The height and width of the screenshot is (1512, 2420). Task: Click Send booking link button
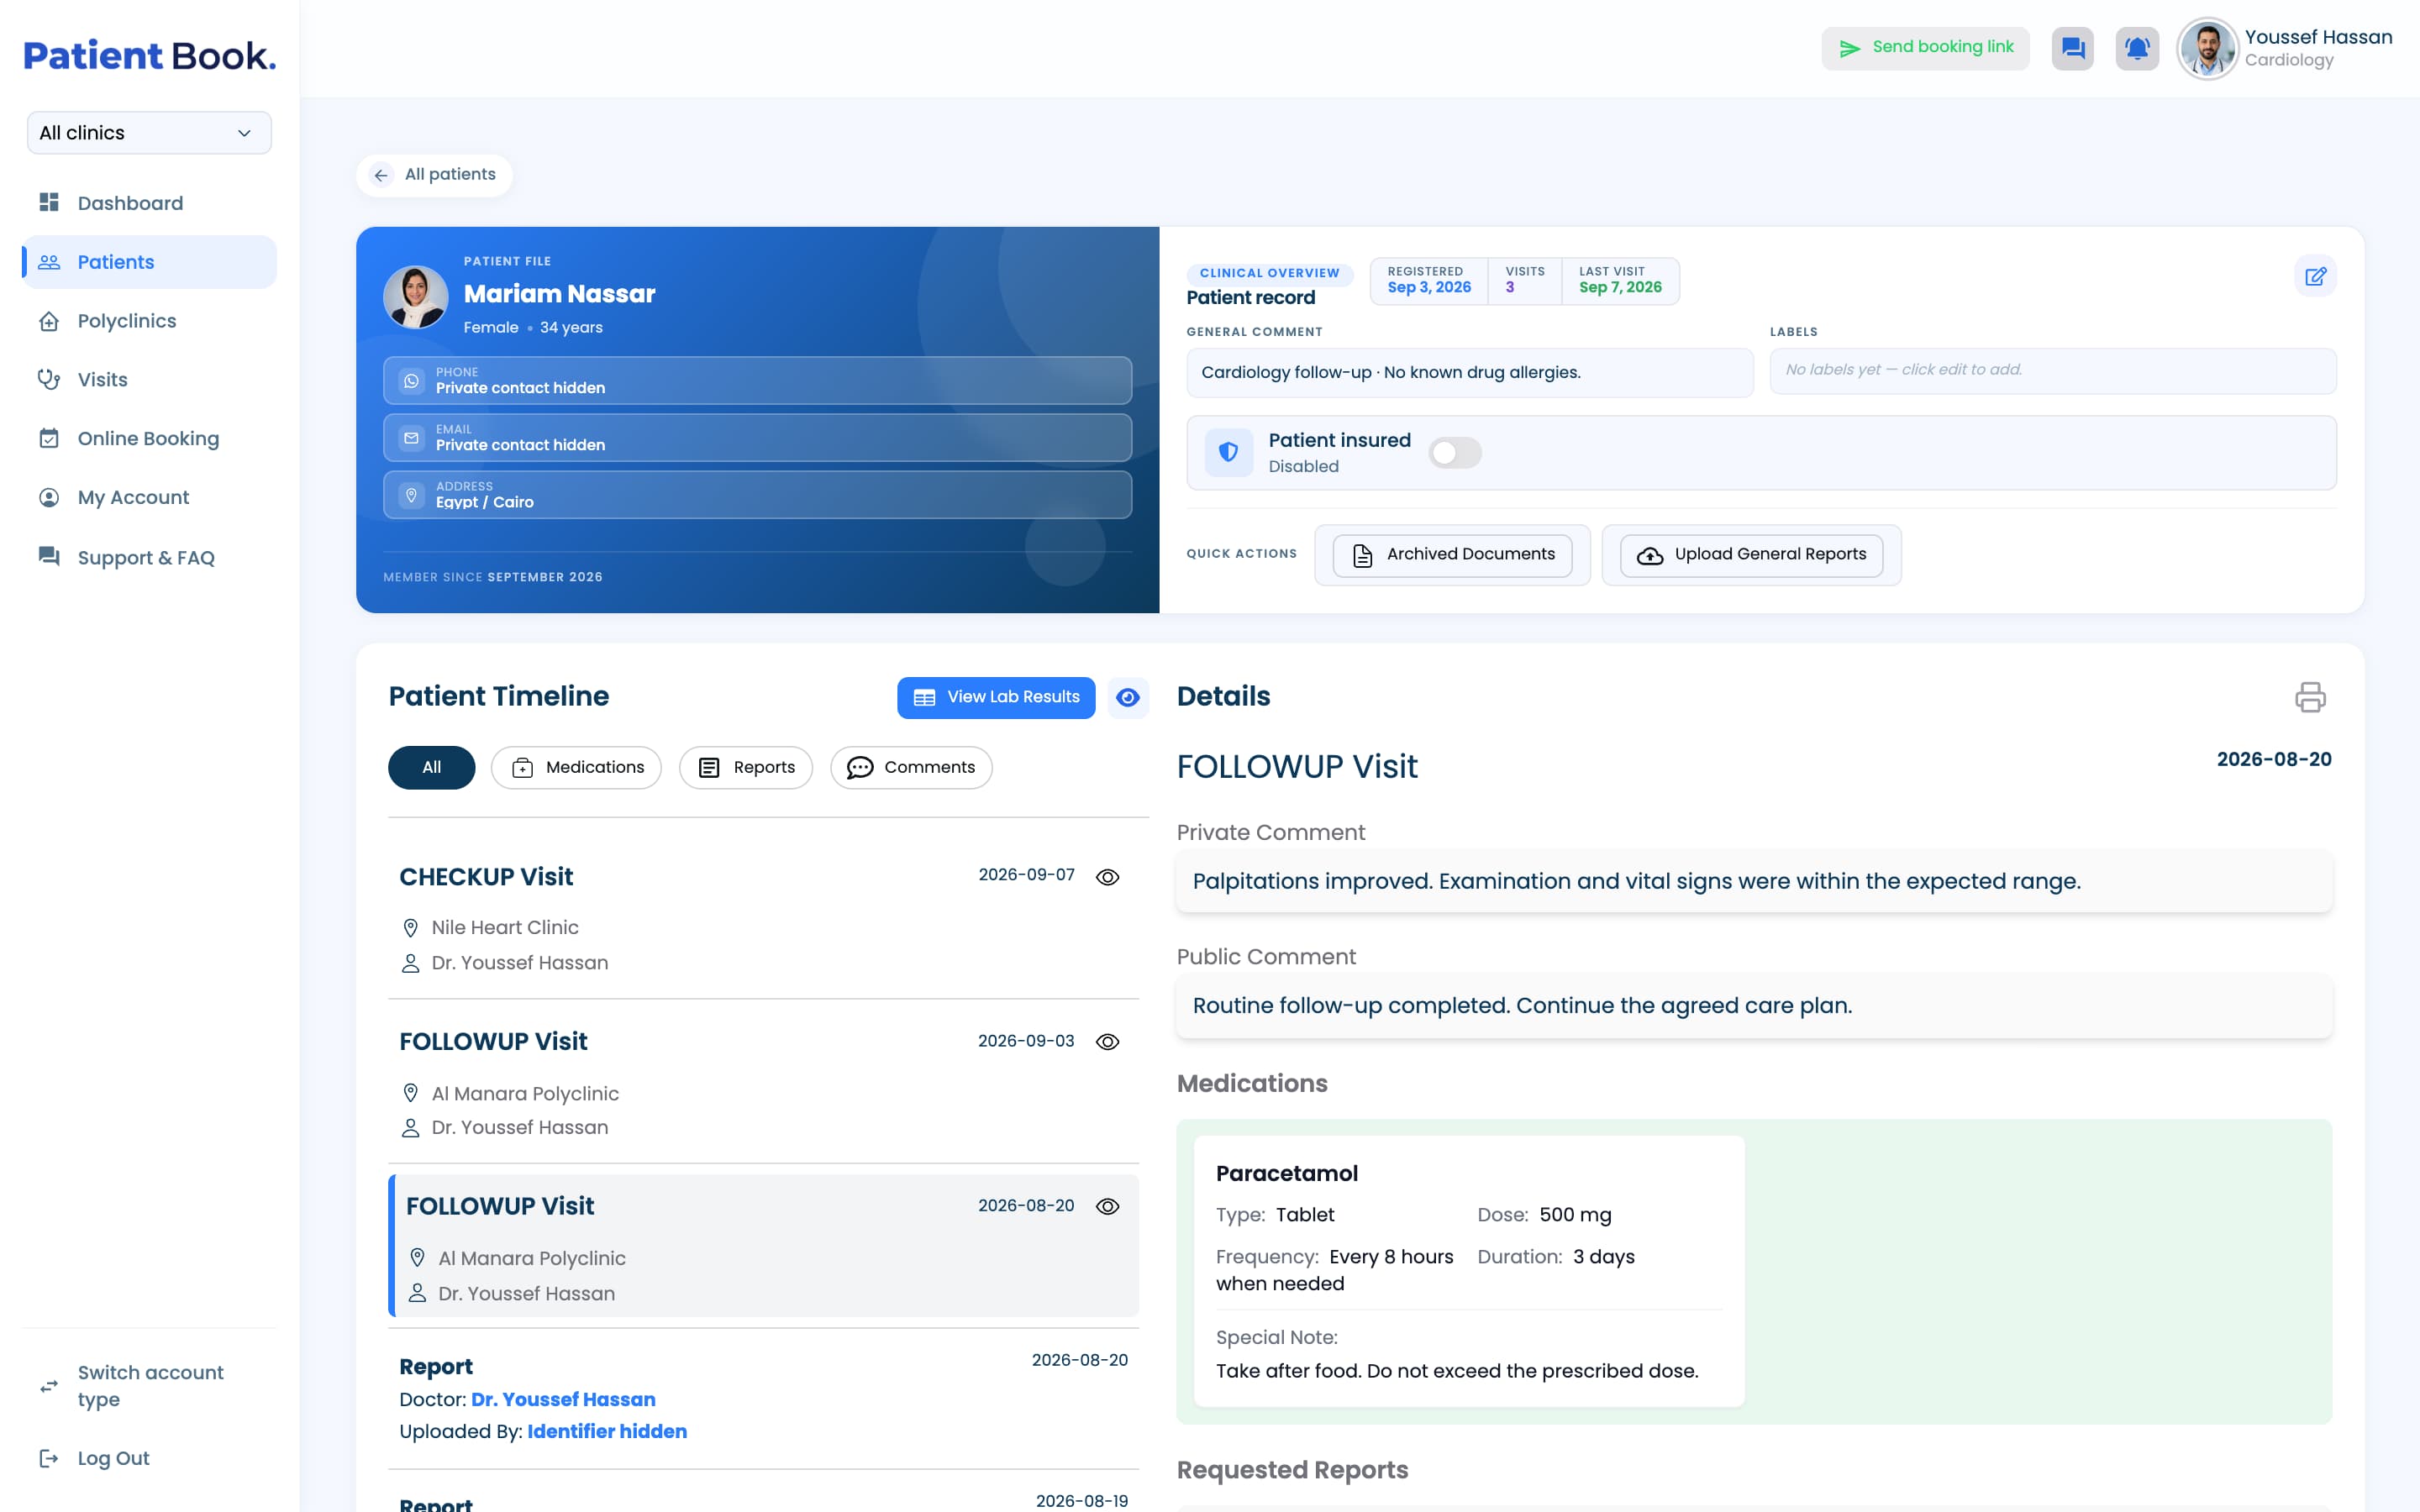click(x=1925, y=48)
